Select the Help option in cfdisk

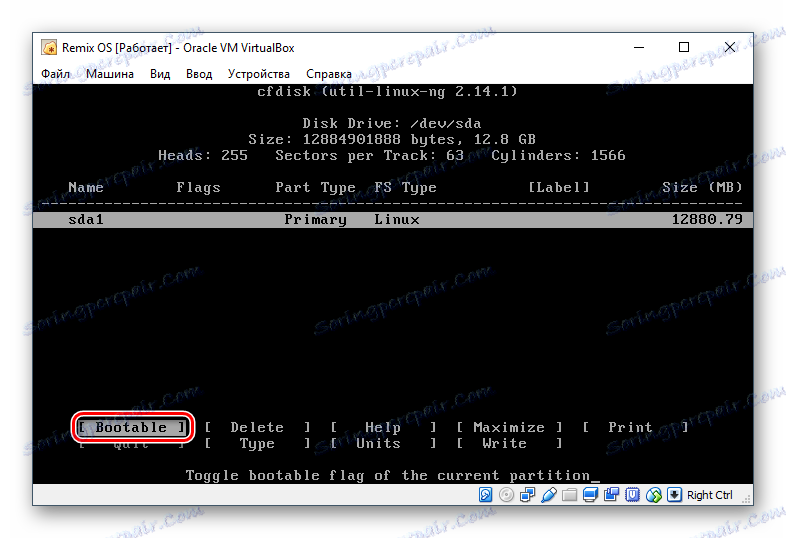coord(383,427)
